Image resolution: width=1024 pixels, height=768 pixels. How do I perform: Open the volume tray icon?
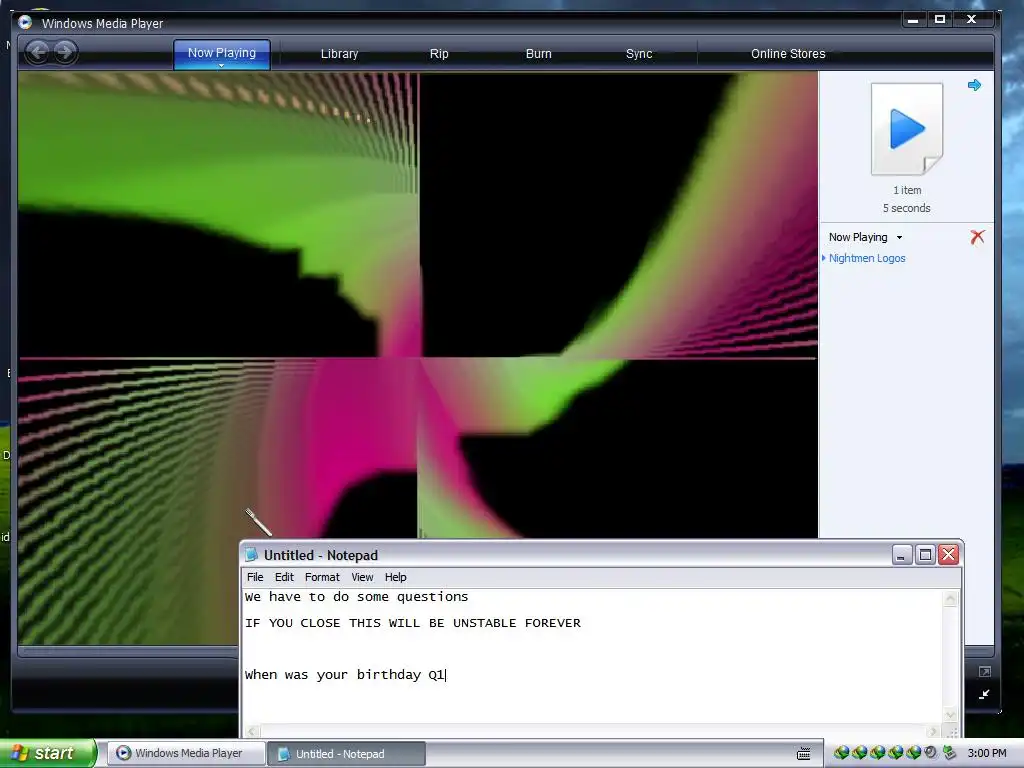coord(931,753)
